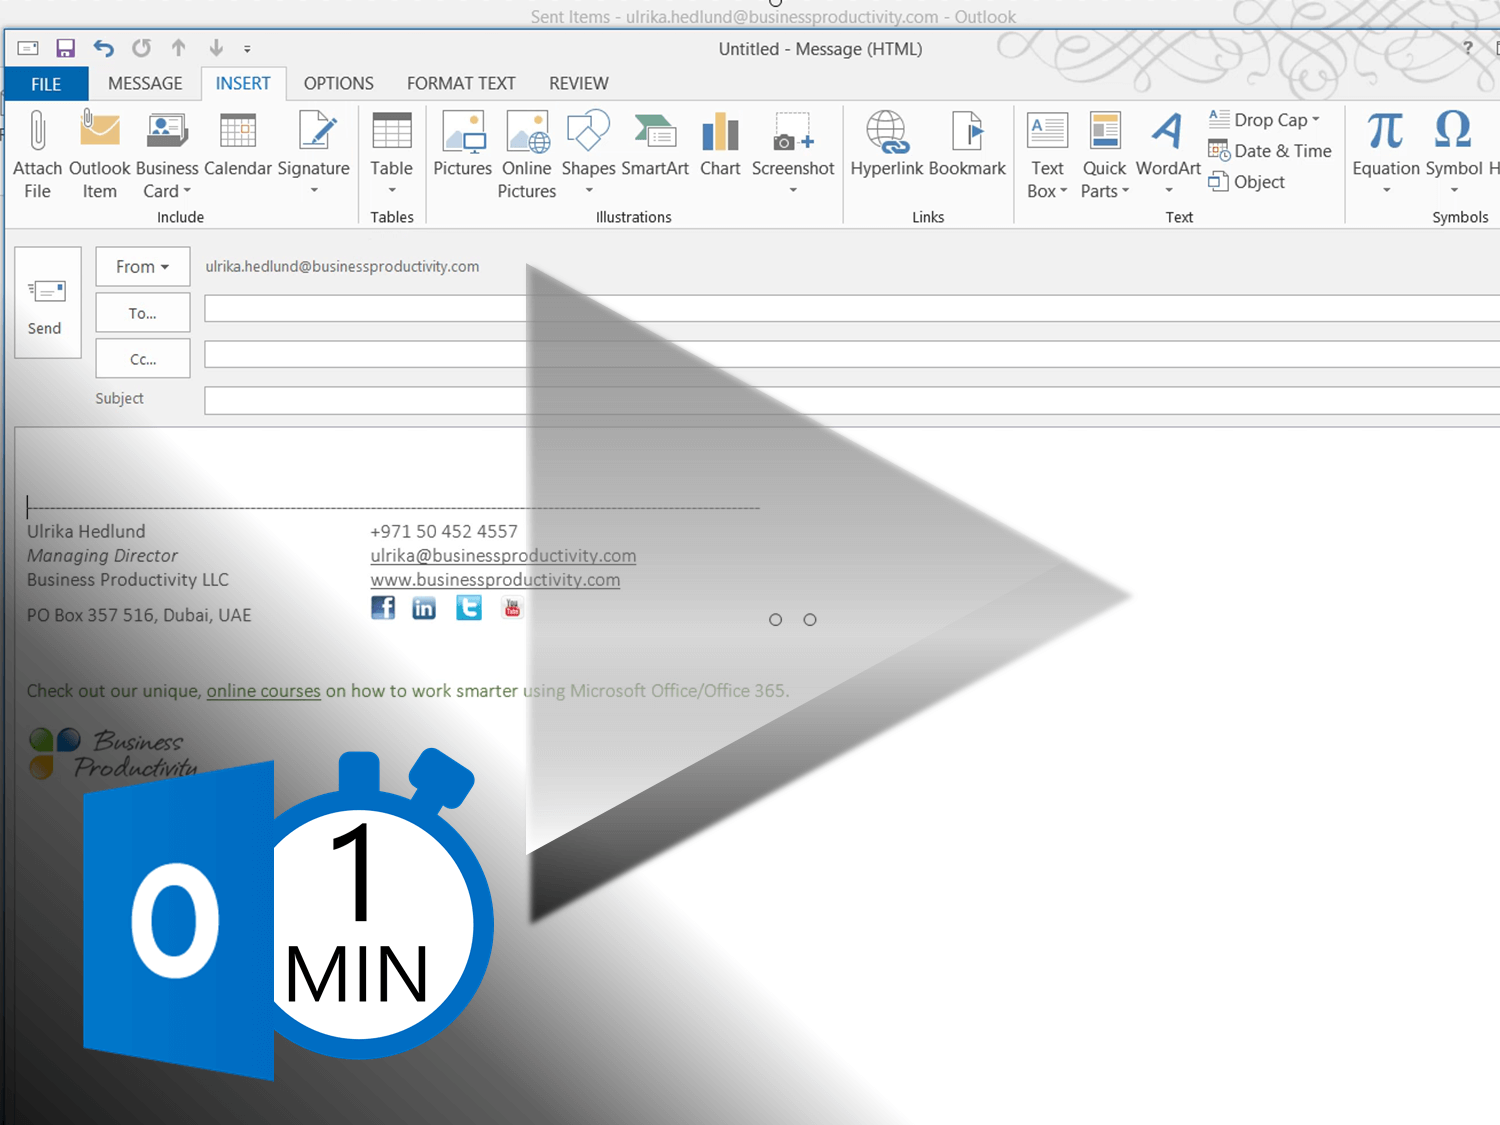The image size is (1500, 1125).
Task: Expand the Quick Parts menu
Action: click(x=1104, y=155)
